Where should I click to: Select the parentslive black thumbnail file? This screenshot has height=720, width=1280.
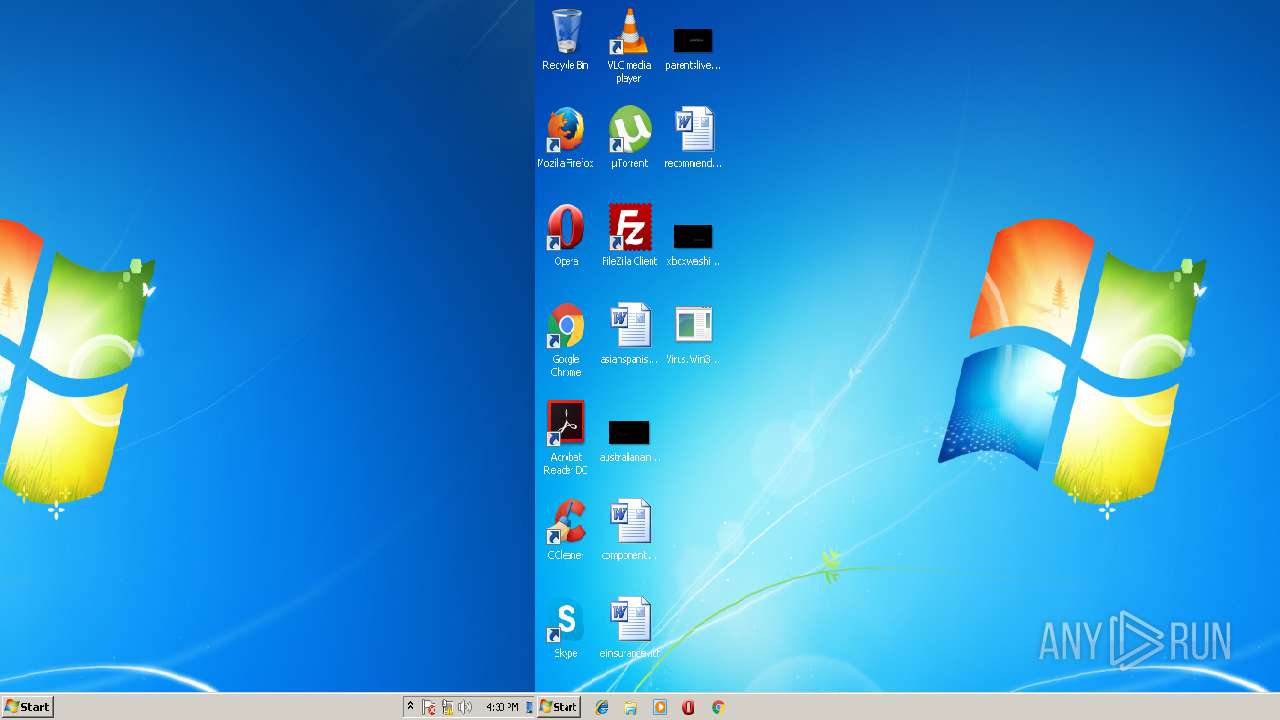(x=693, y=49)
